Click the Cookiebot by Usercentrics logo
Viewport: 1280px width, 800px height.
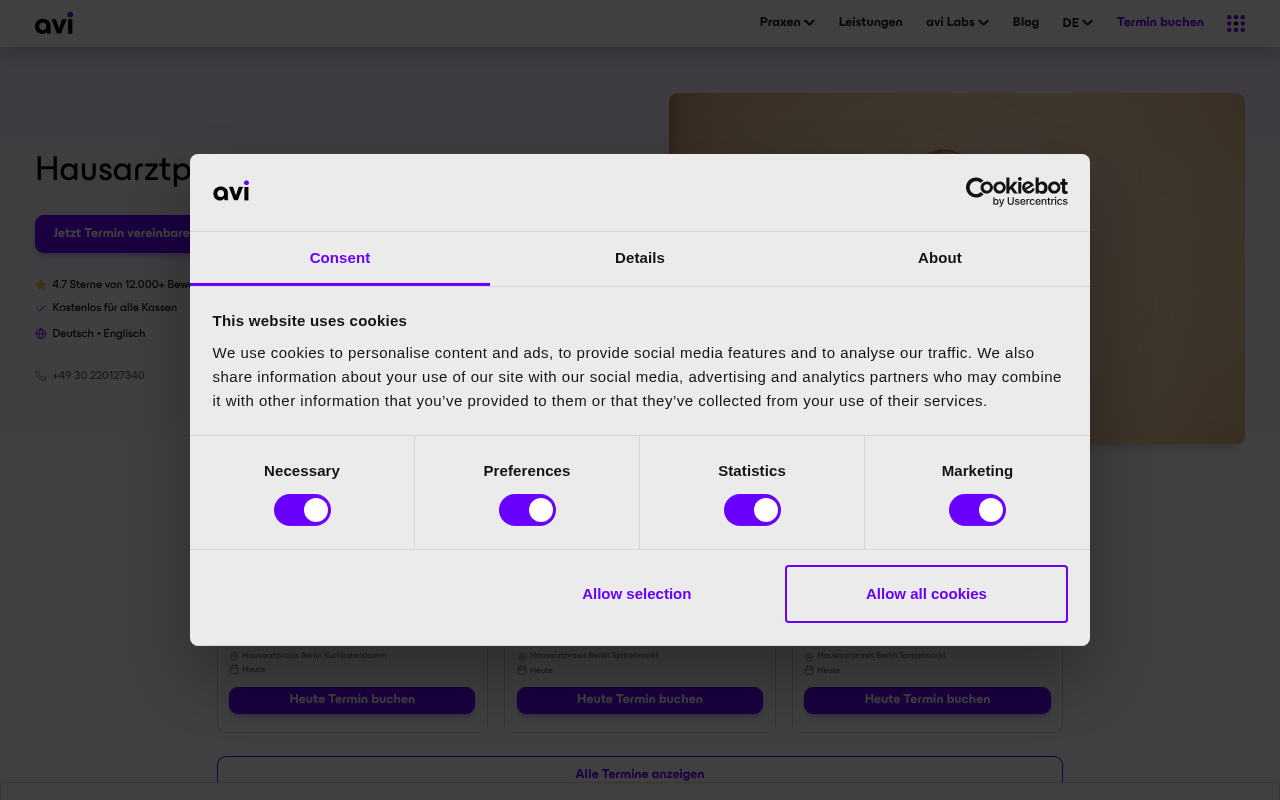1016,192
